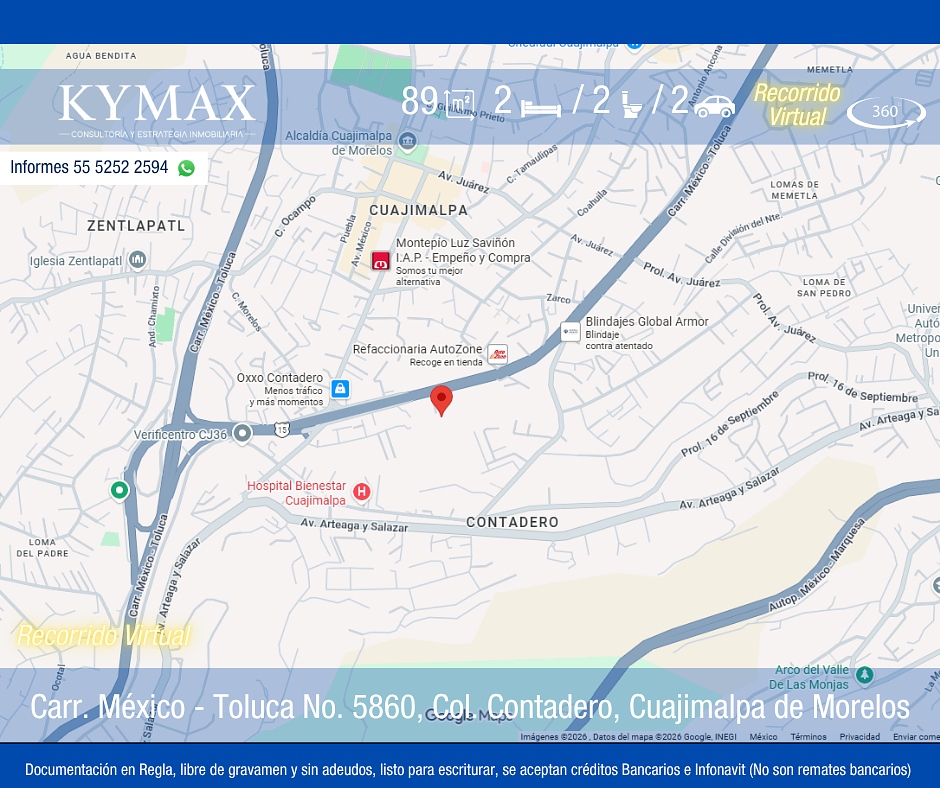This screenshot has width=940, height=788.
Task: Select the Iglesia Zentlapatl landmark icon
Action: [x=138, y=260]
